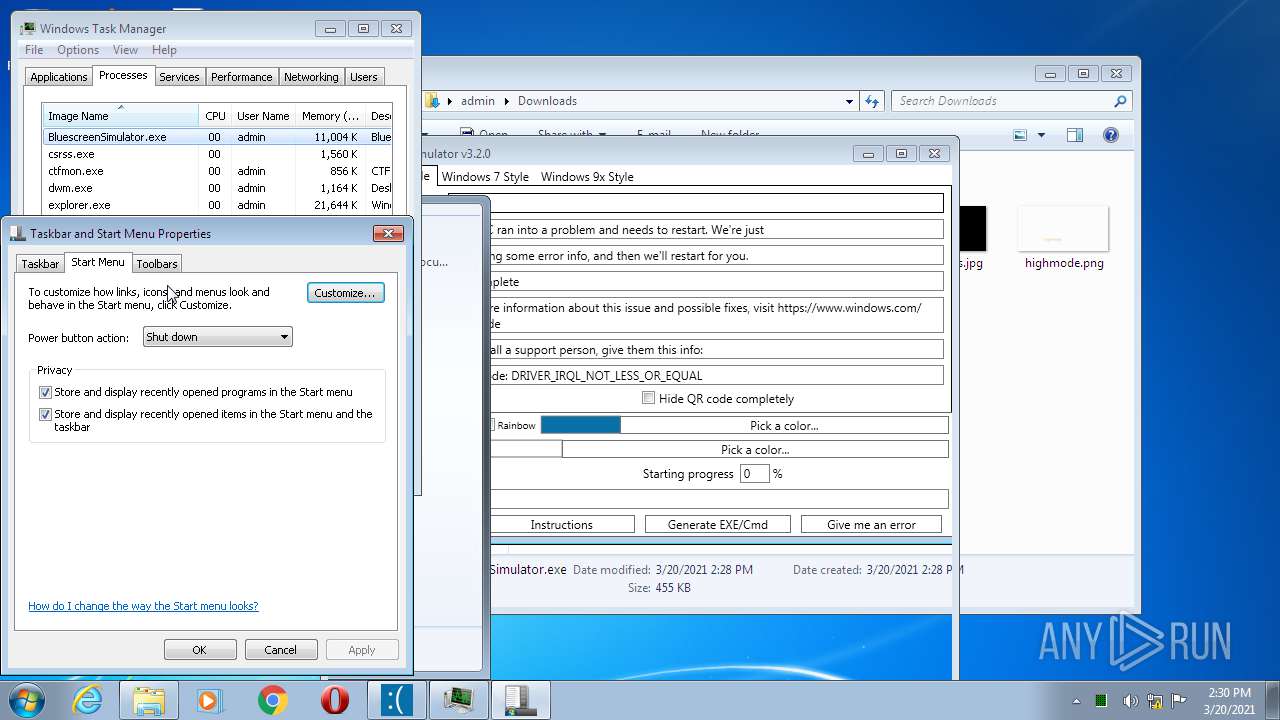
Task: Click the Explorer search magnifier icon
Action: click(x=1120, y=101)
